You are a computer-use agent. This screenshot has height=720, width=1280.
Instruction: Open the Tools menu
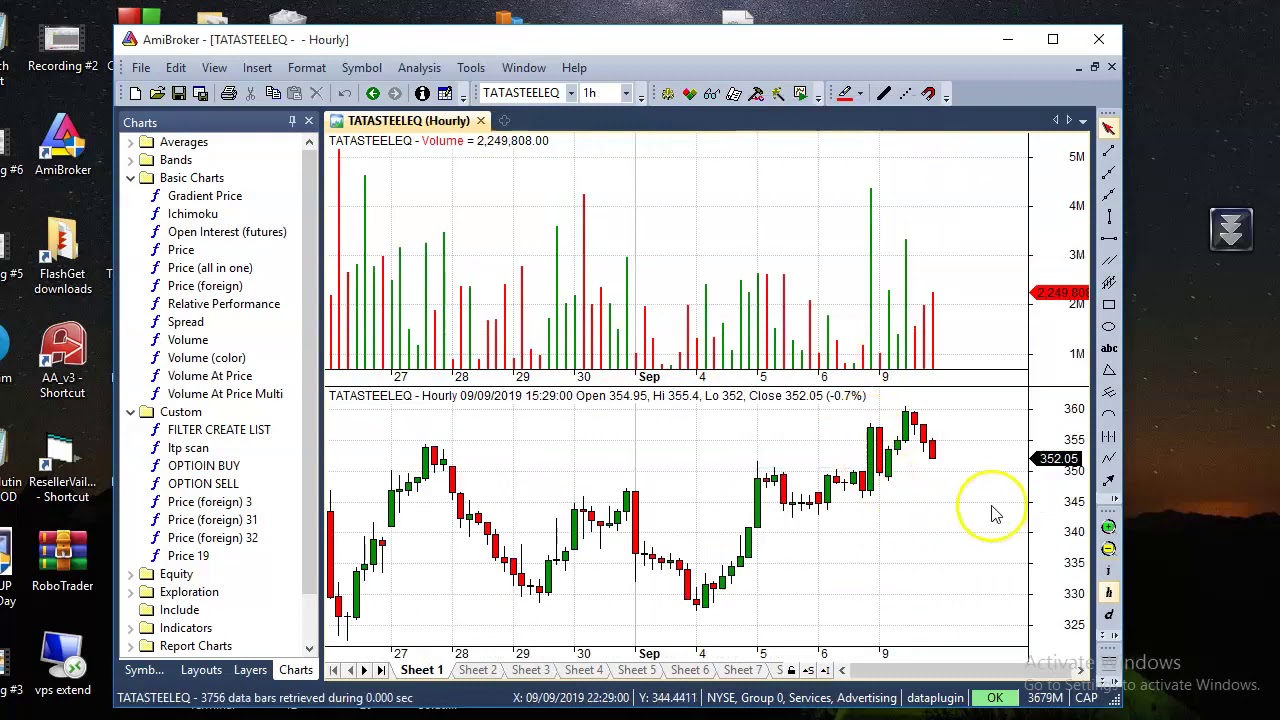[x=471, y=68]
